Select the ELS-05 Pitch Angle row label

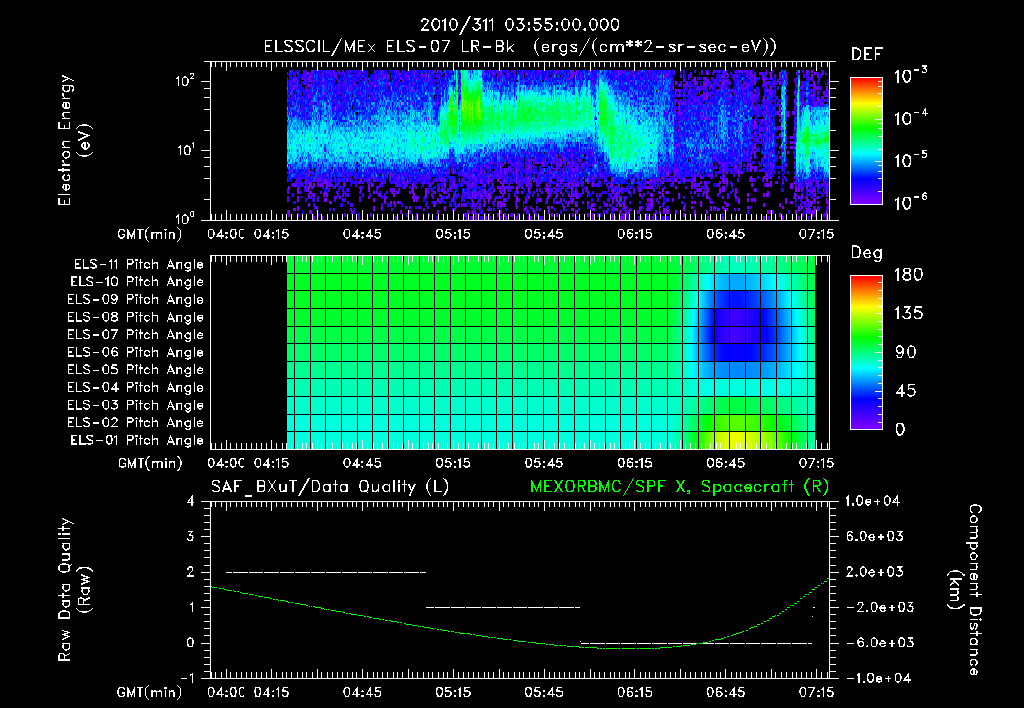136,370
